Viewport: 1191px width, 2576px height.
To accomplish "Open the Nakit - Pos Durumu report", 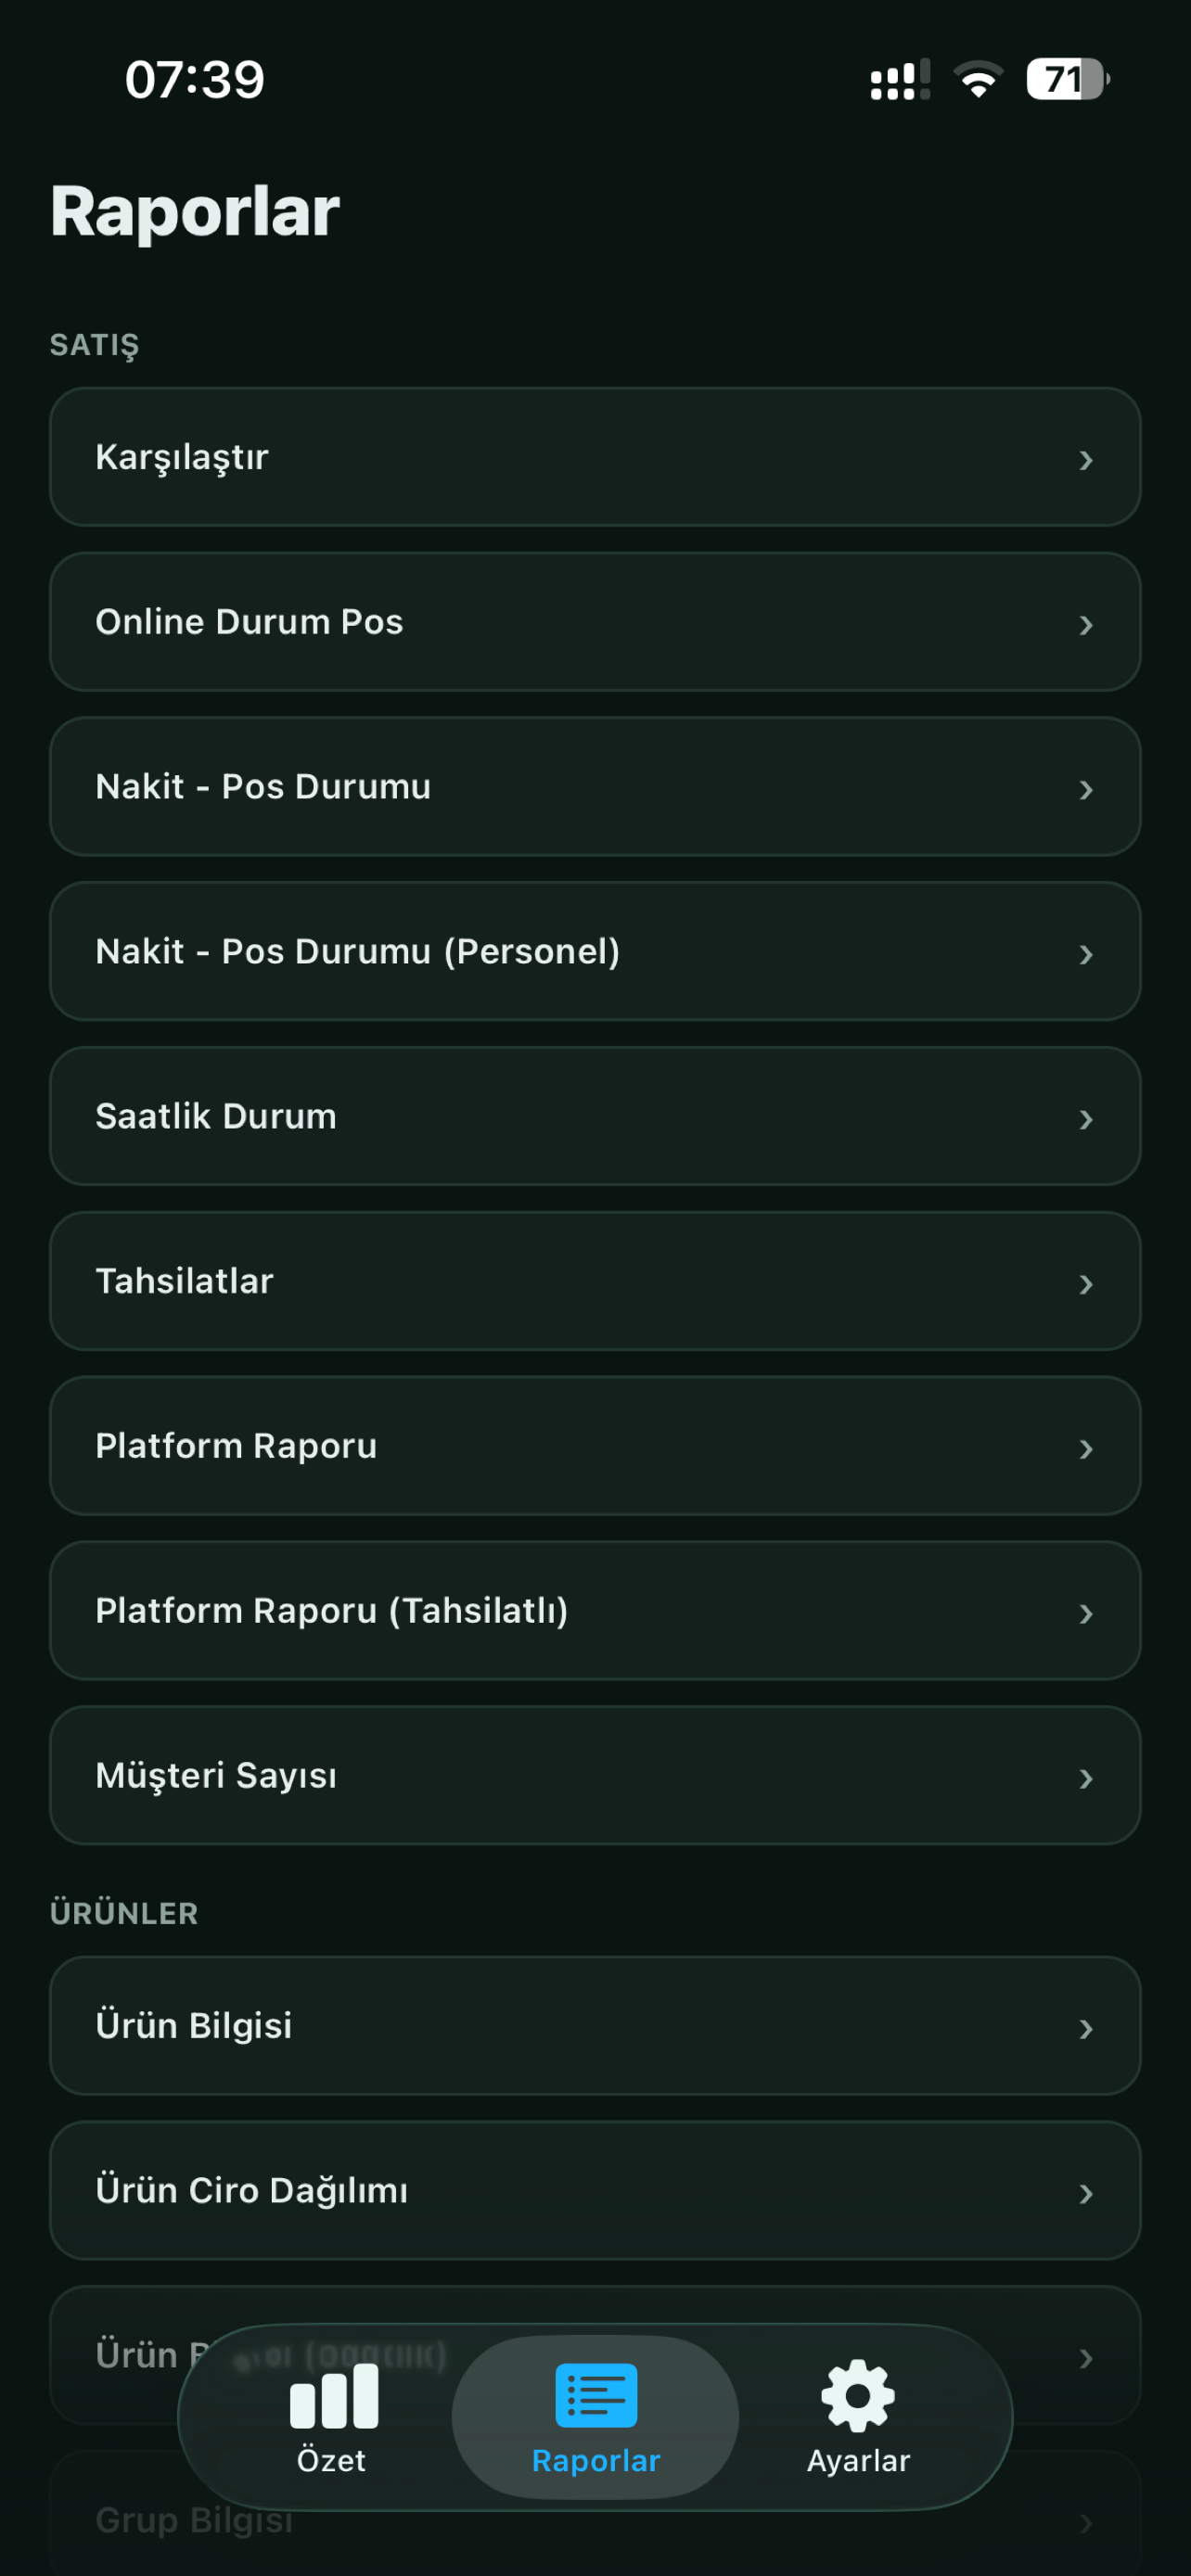I will [595, 786].
